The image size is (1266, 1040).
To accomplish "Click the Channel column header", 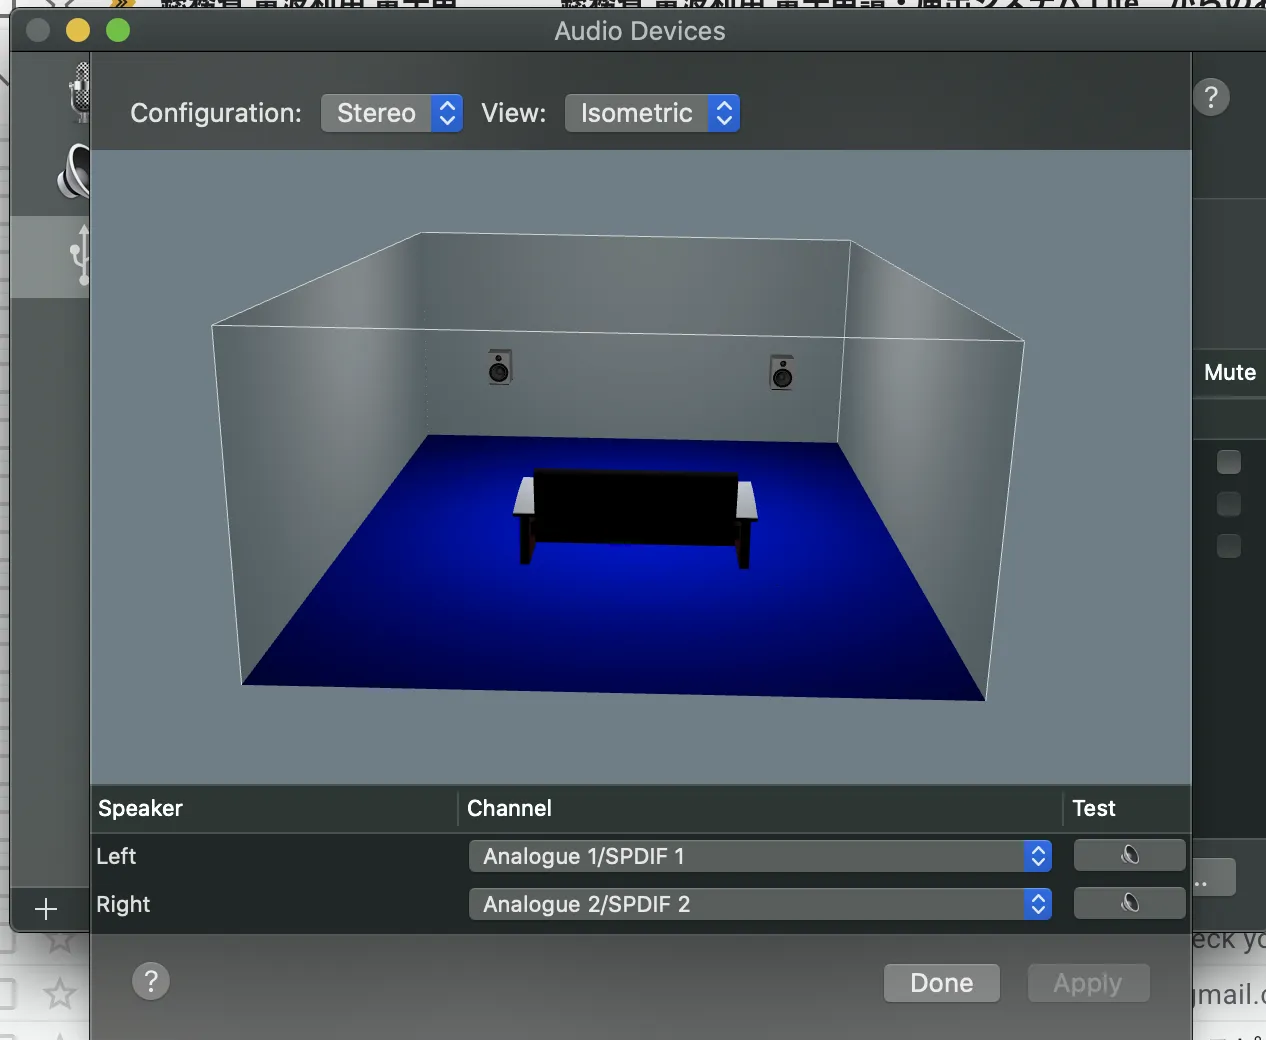I will (x=509, y=808).
